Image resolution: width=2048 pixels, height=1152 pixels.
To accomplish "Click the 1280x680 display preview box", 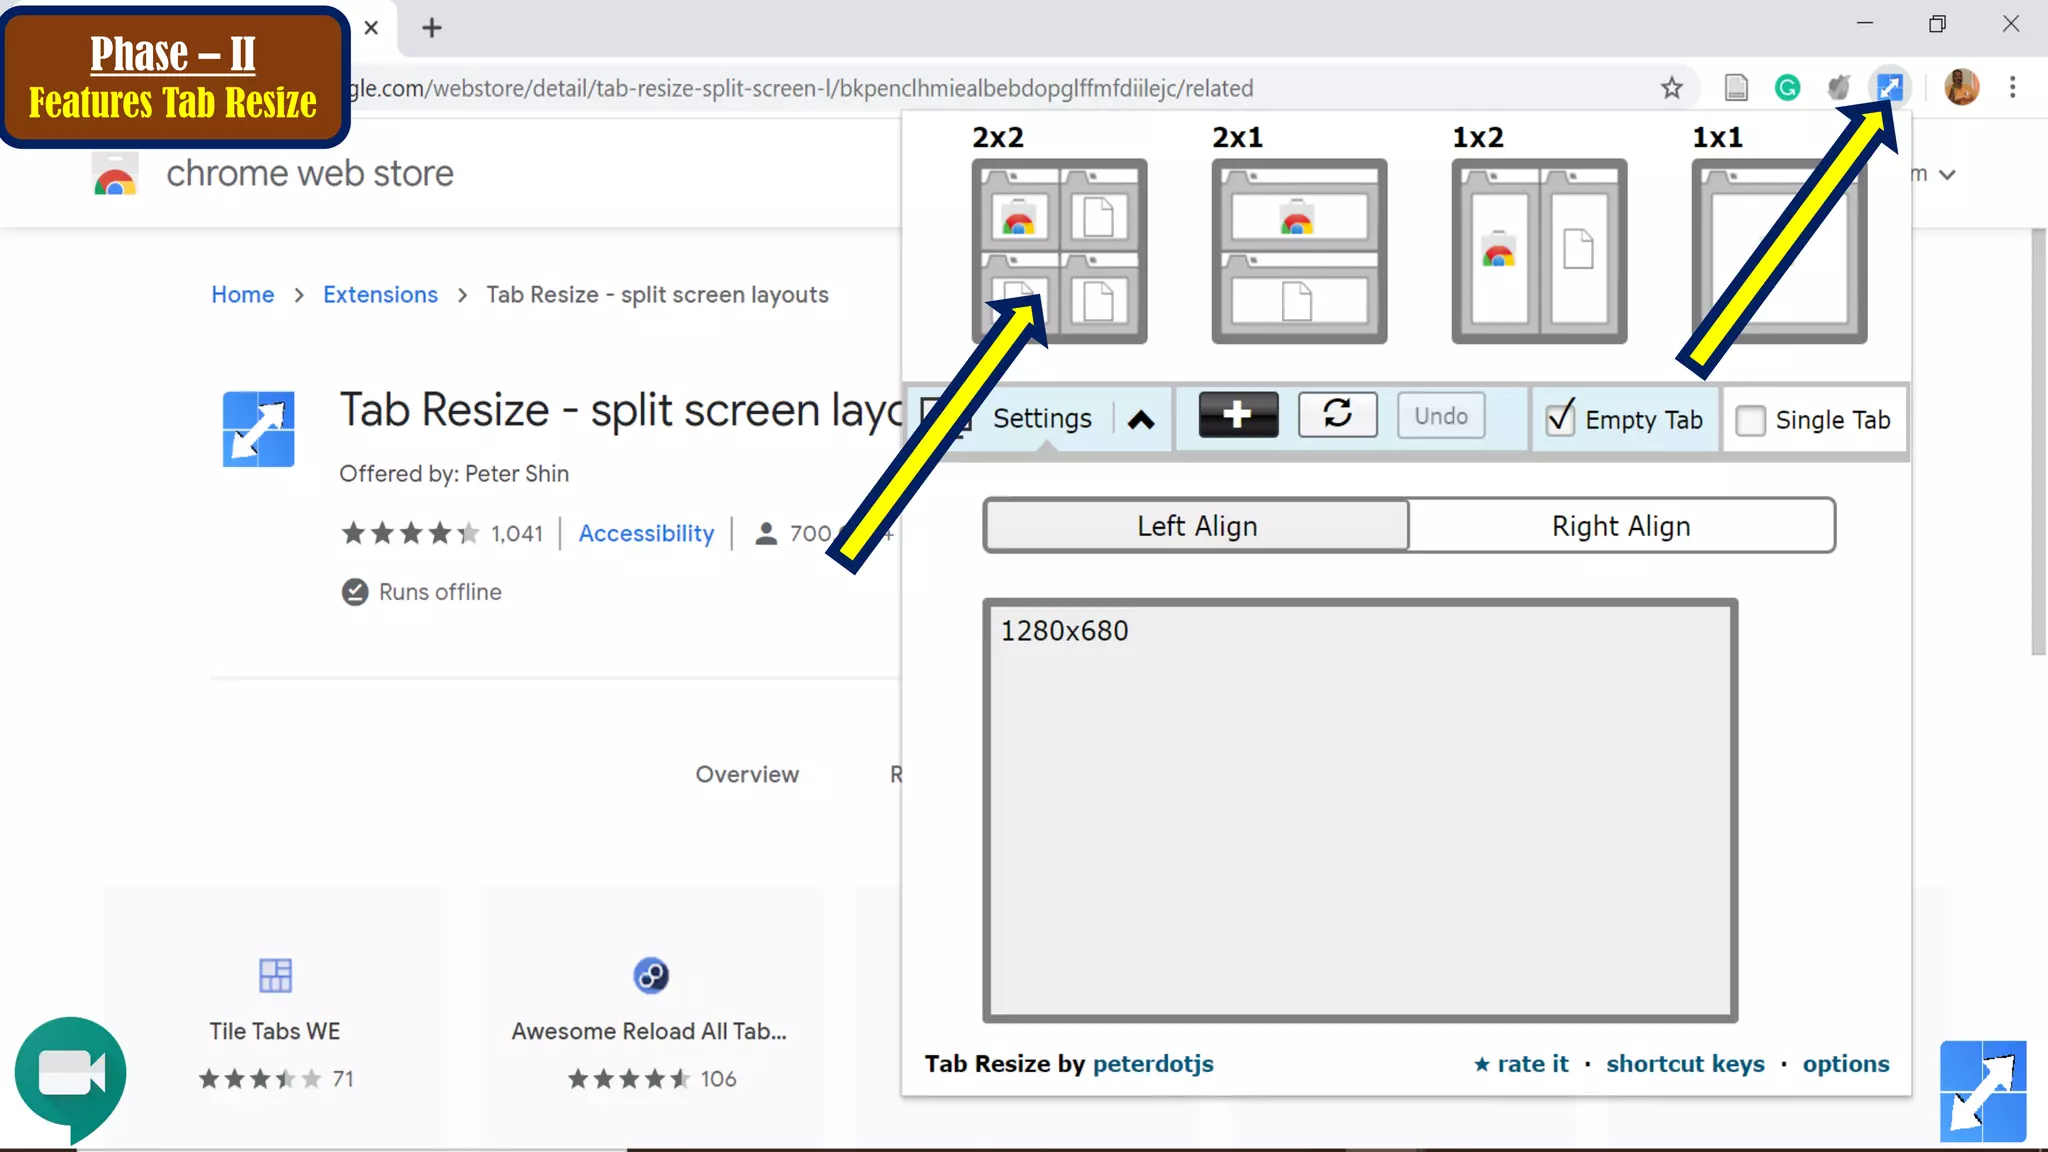I will (1360, 810).
